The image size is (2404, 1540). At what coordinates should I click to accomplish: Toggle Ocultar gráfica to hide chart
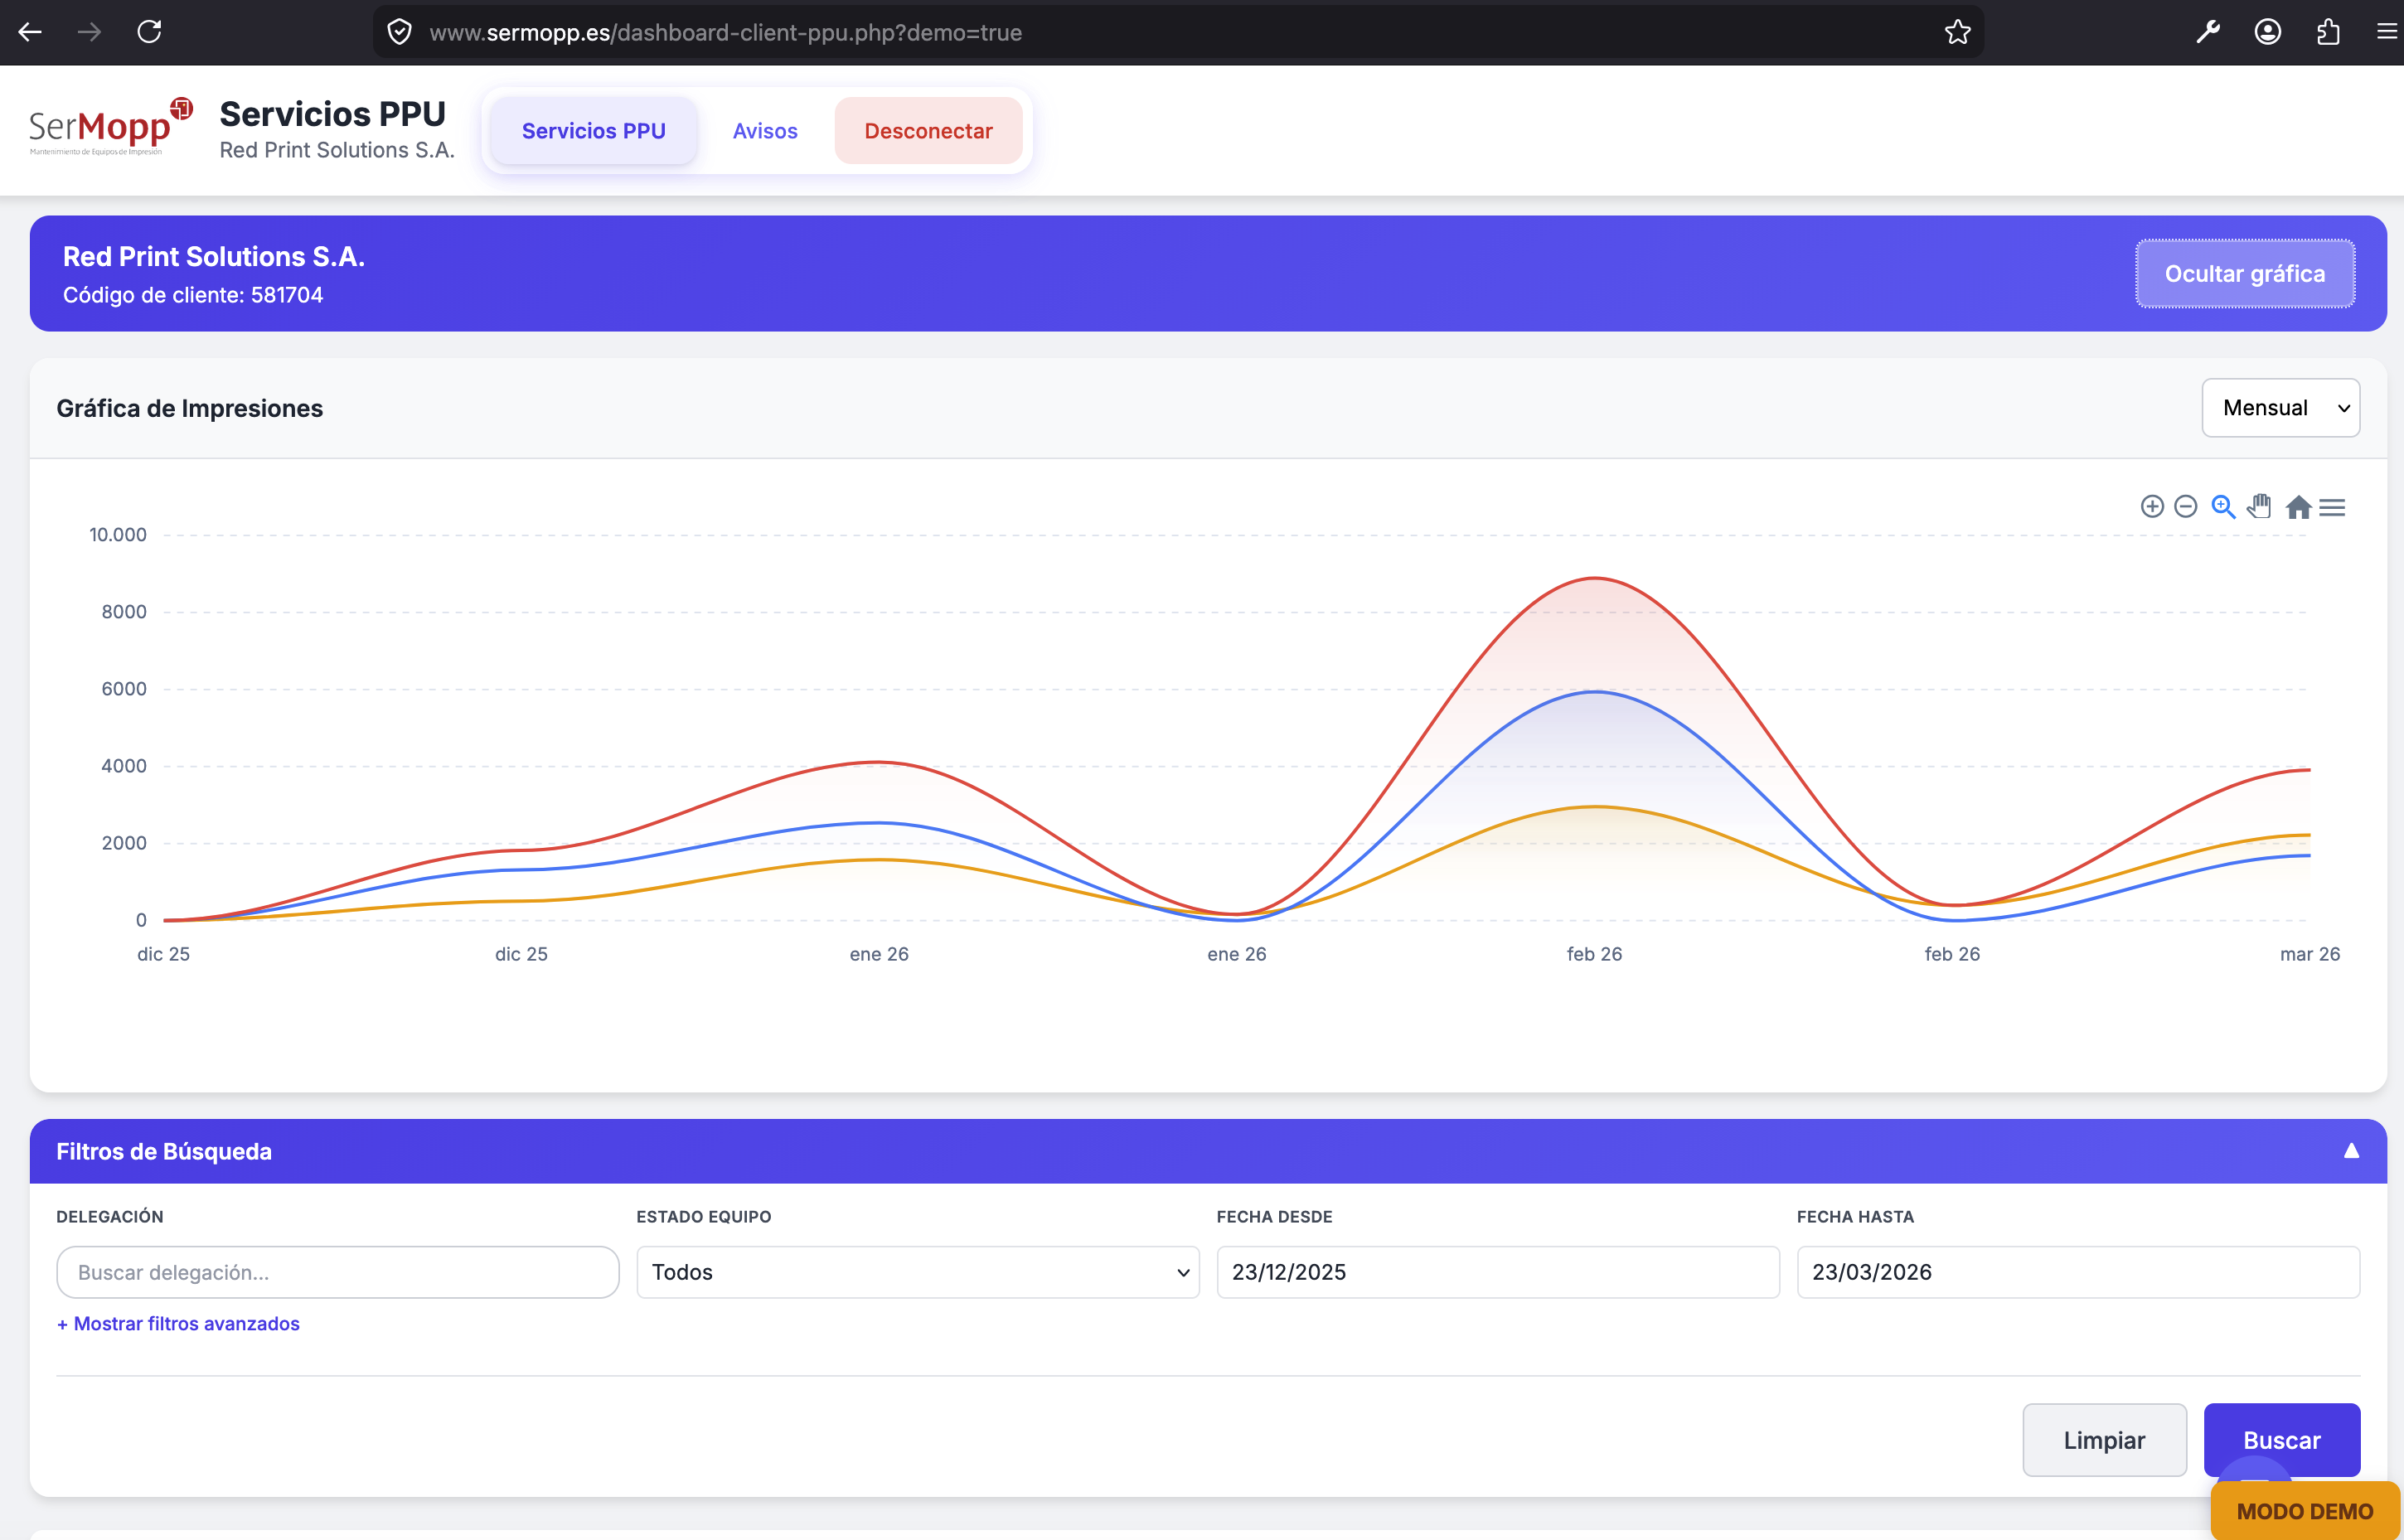[2244, 274]
